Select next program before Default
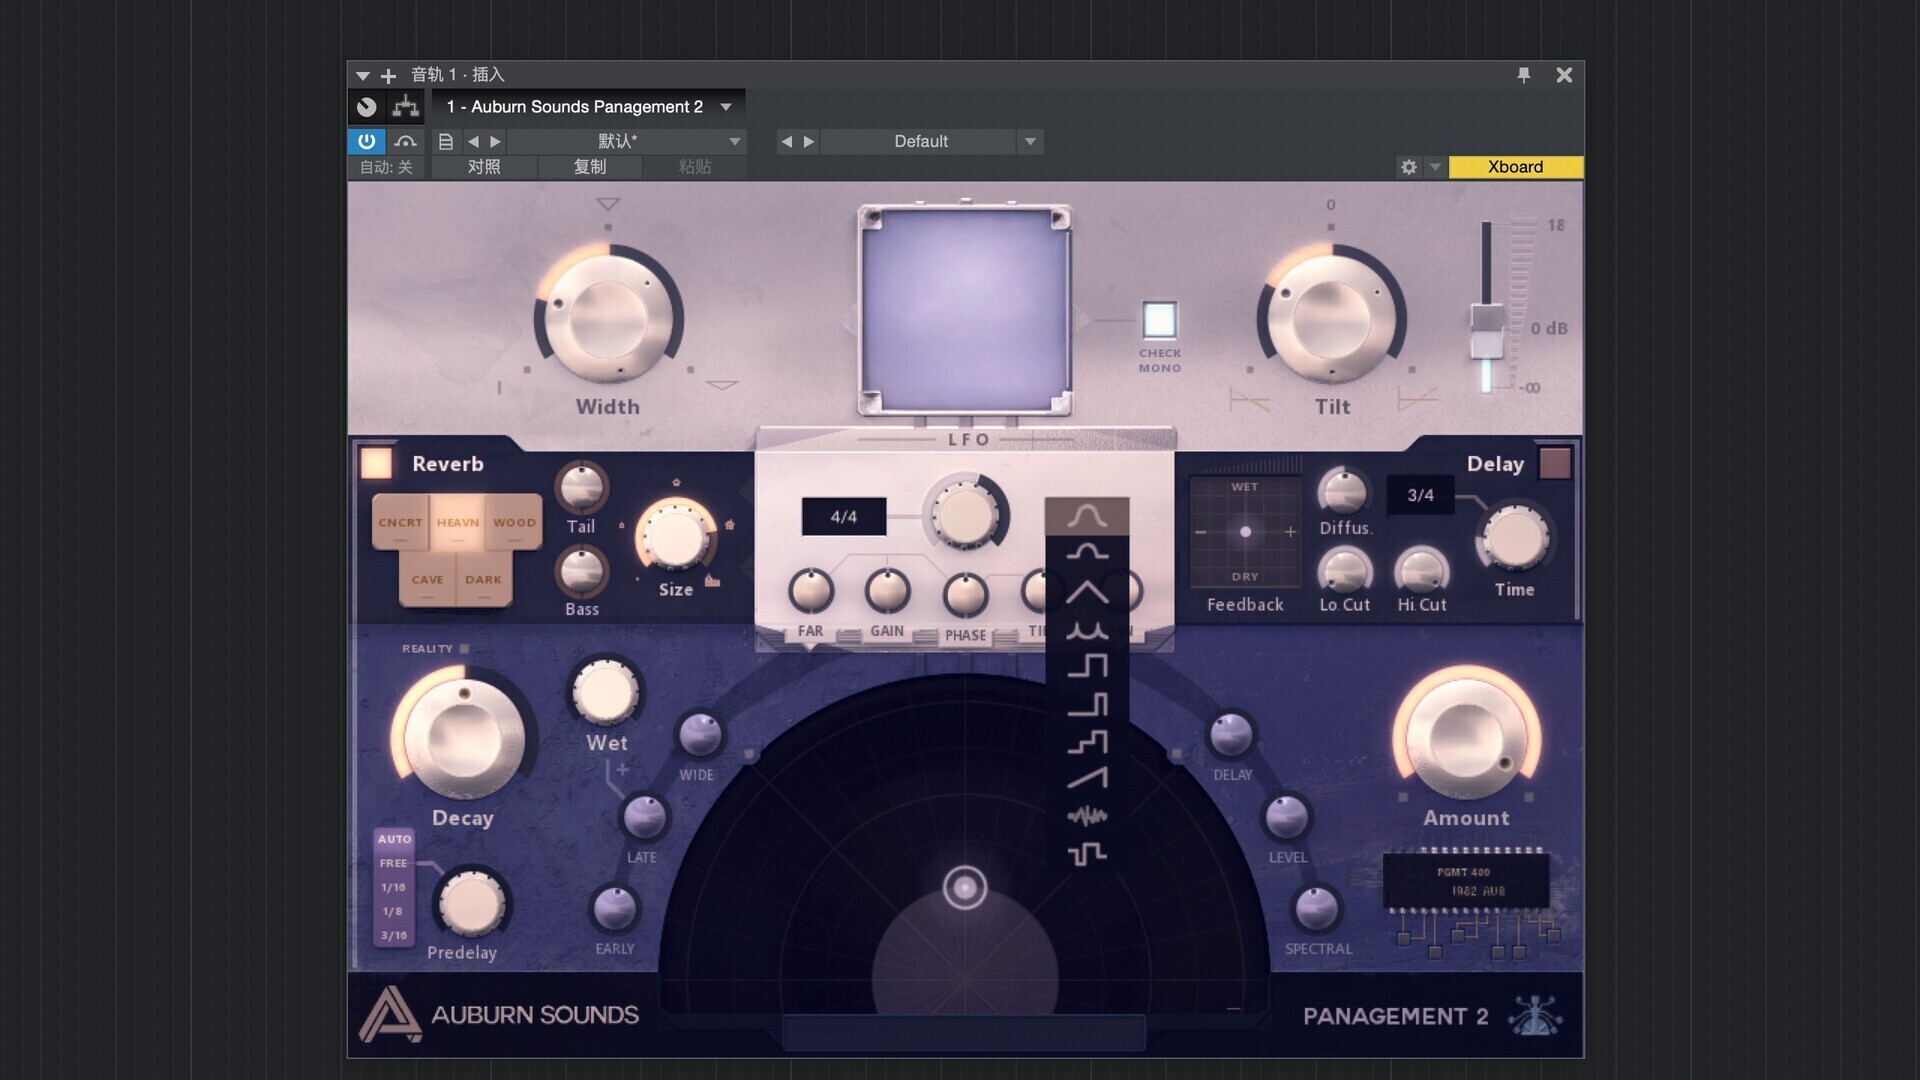 tap(809, 141)
